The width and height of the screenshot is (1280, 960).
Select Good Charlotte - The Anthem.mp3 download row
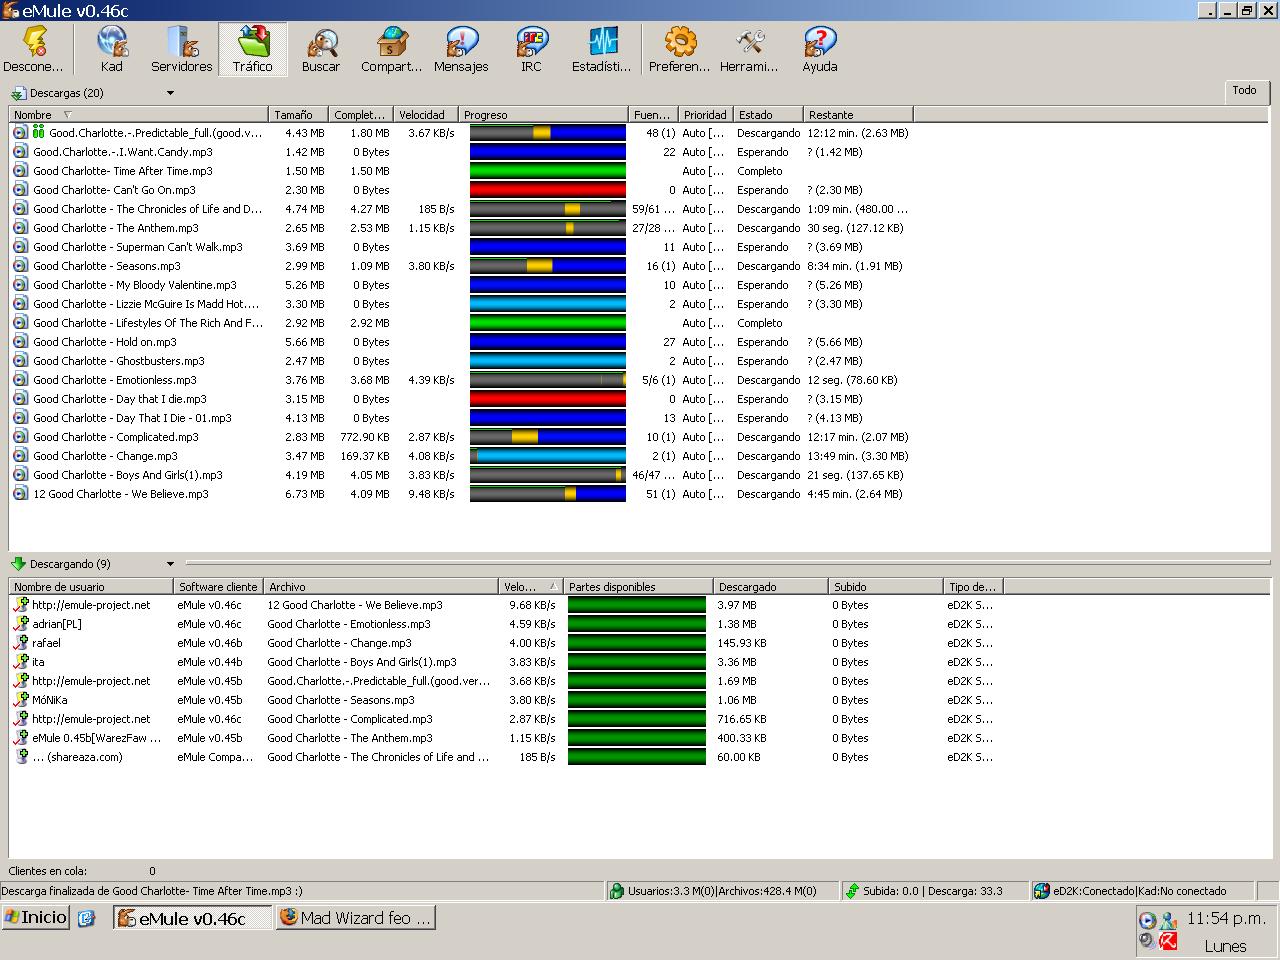click(460, 228)
